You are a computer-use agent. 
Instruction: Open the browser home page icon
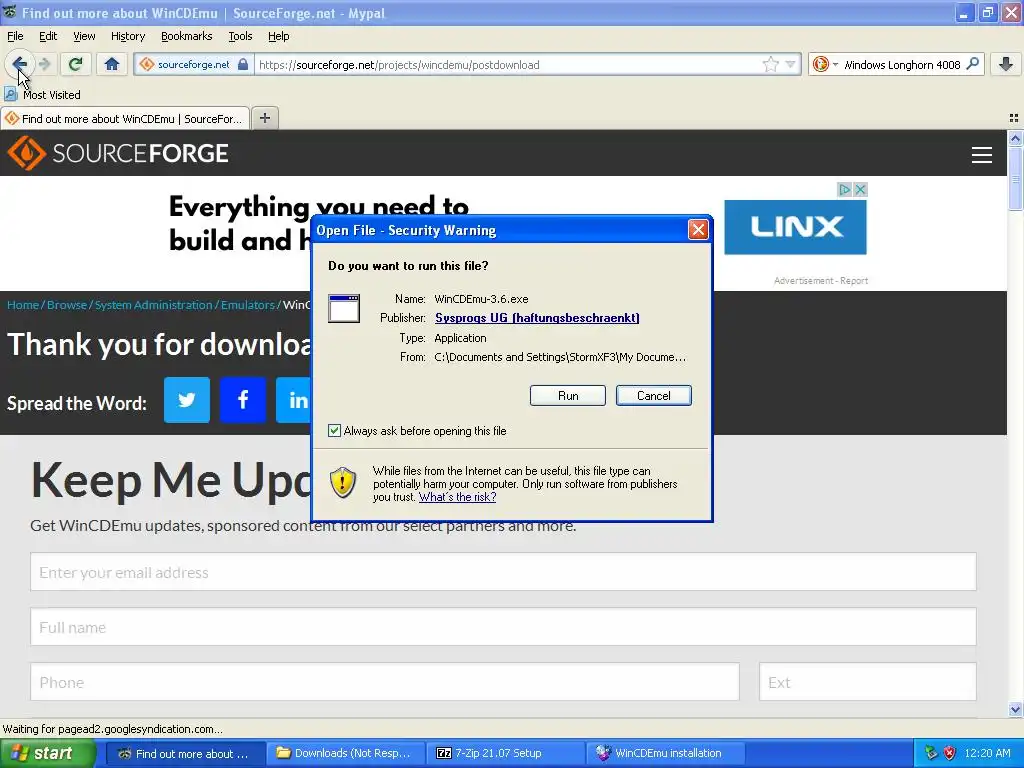pos(112,64)
